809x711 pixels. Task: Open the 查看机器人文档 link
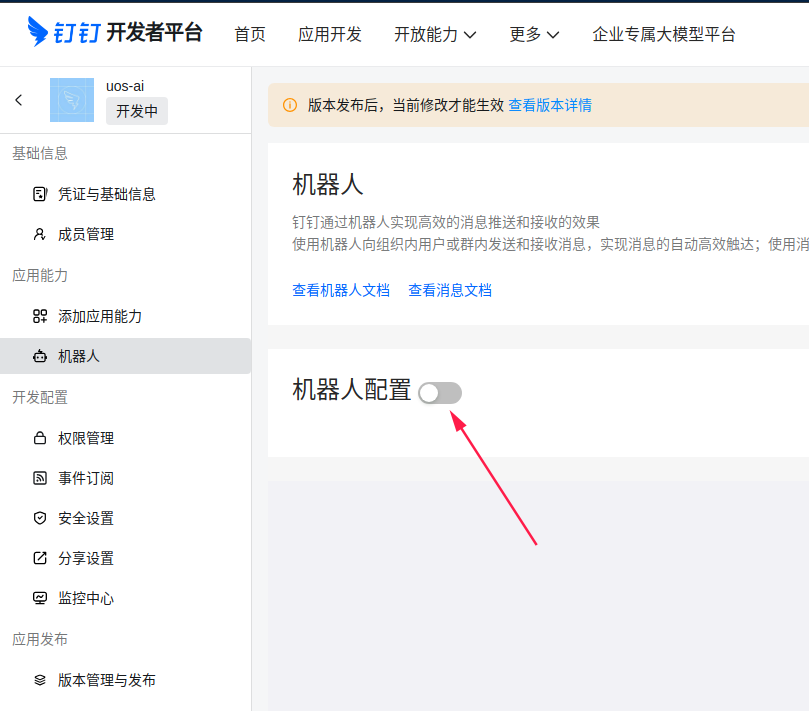click(x=341, y=290)
